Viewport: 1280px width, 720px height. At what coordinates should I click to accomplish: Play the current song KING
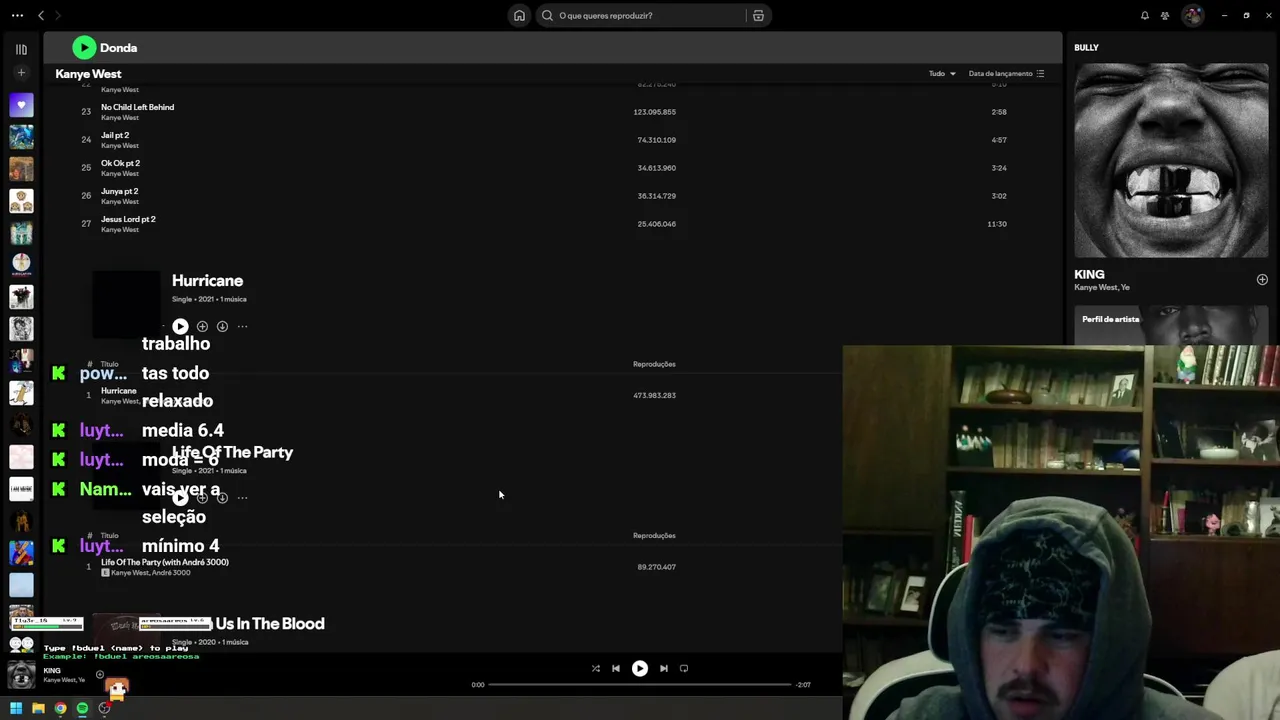coord(639,668)
